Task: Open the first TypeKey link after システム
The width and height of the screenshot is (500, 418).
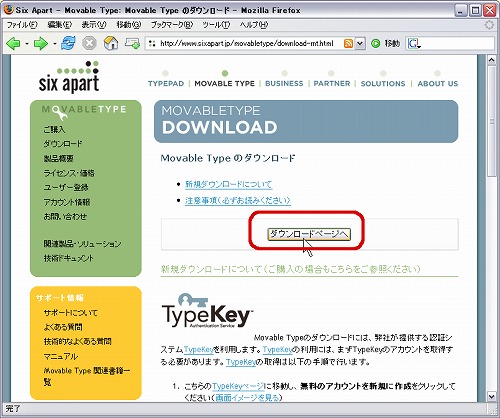Action: pyautogui.click(x=198, y=350)
